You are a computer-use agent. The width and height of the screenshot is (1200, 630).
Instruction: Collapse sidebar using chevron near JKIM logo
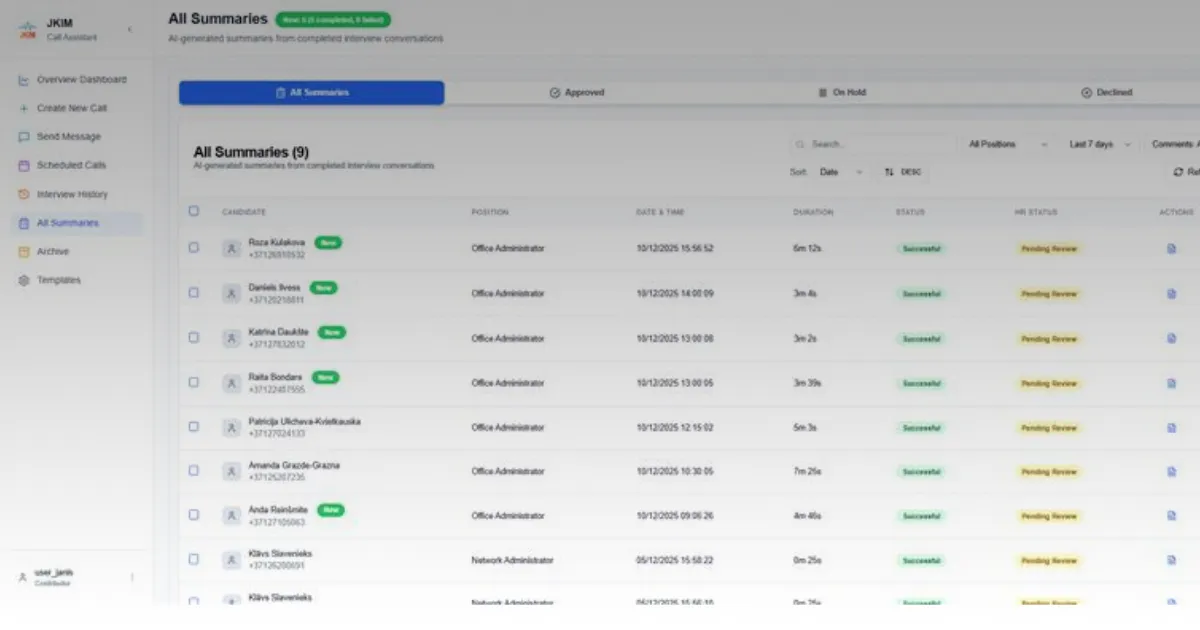129,30
